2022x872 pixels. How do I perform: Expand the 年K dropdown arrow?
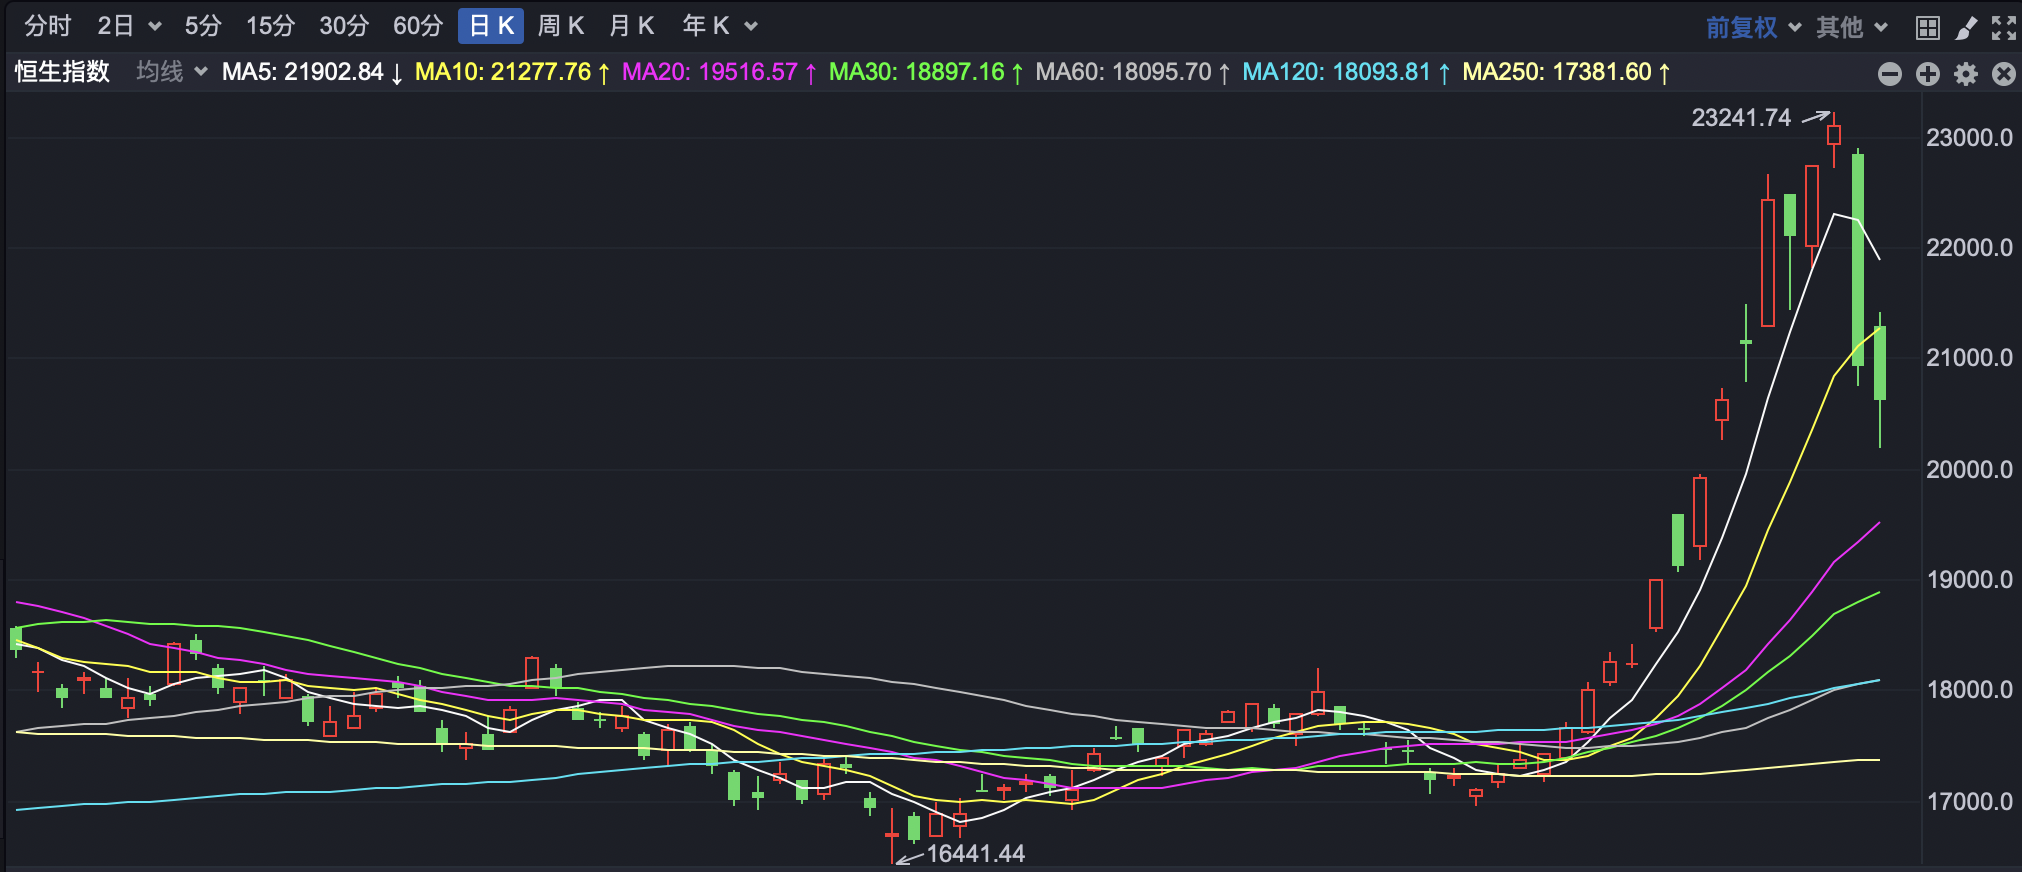(751, 27)
